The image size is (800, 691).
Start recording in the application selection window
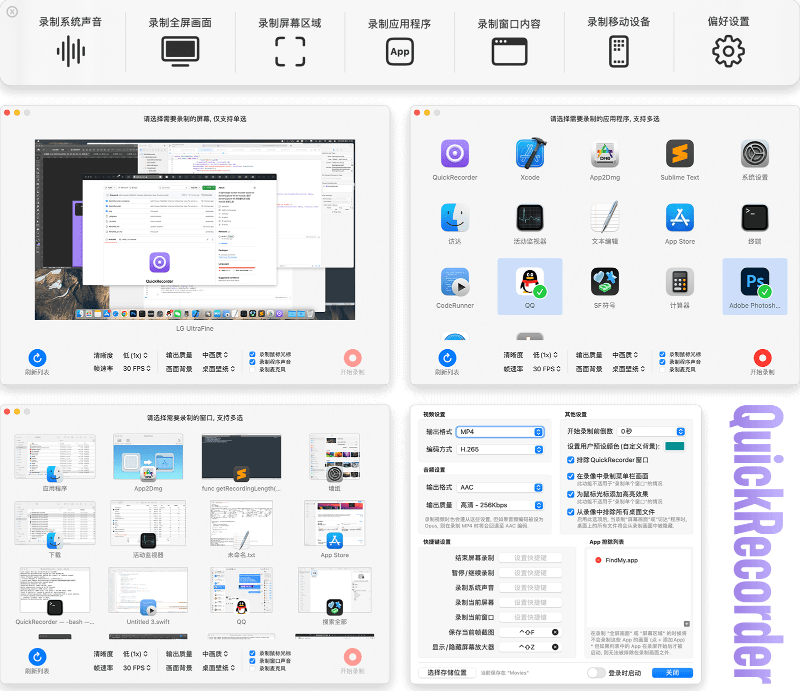[762, 358]
